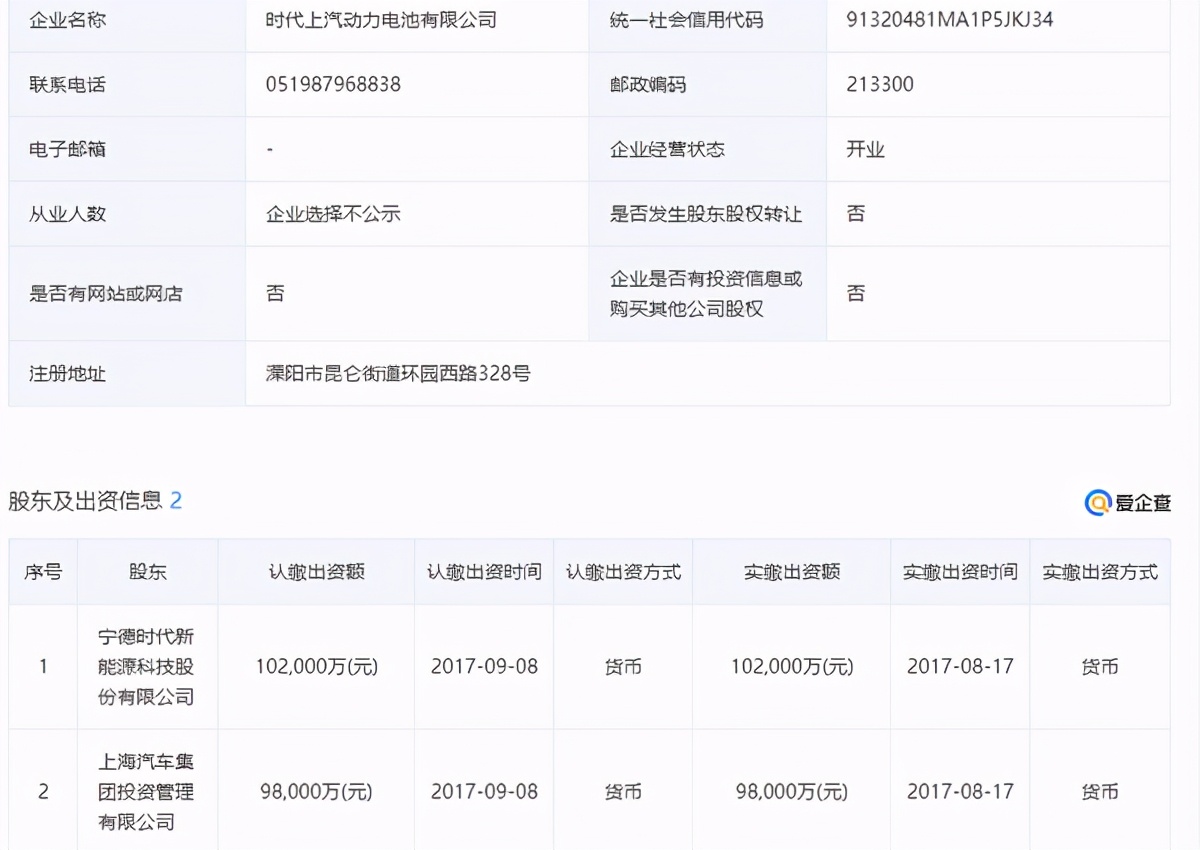Click paid-in amount 102,000万(元)
This screenshot has height=850, width=1200.
(792, 667)
